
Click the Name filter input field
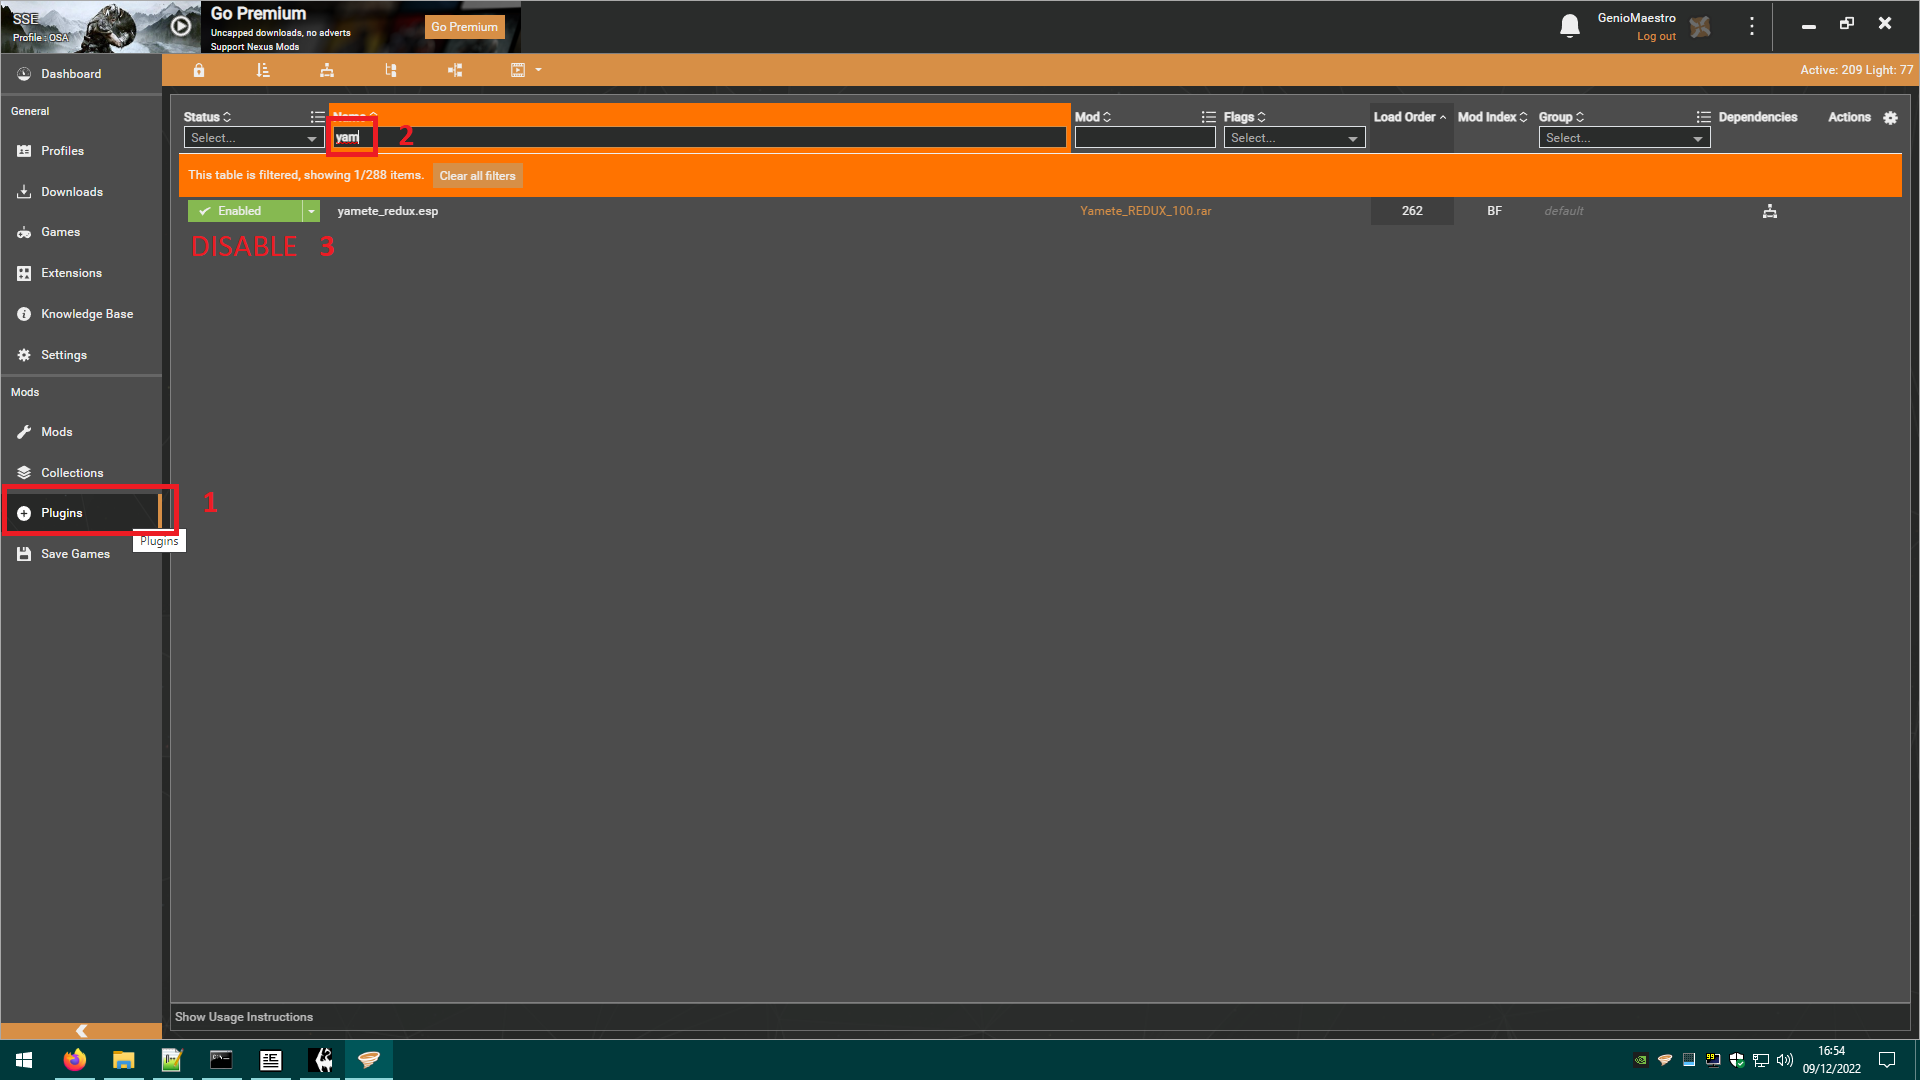[x=699, y=138]
